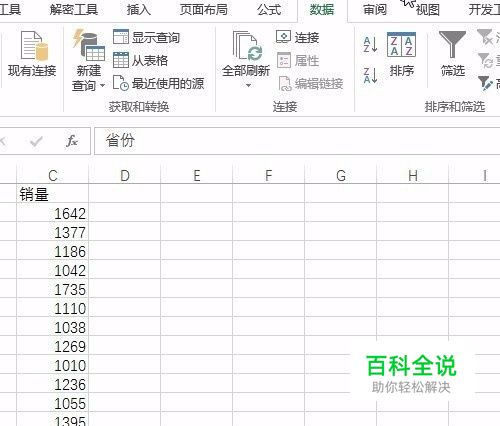This screenshot has height=426, width=500.
Task: Select the cell containing 1186
Action: pos(53,251)
